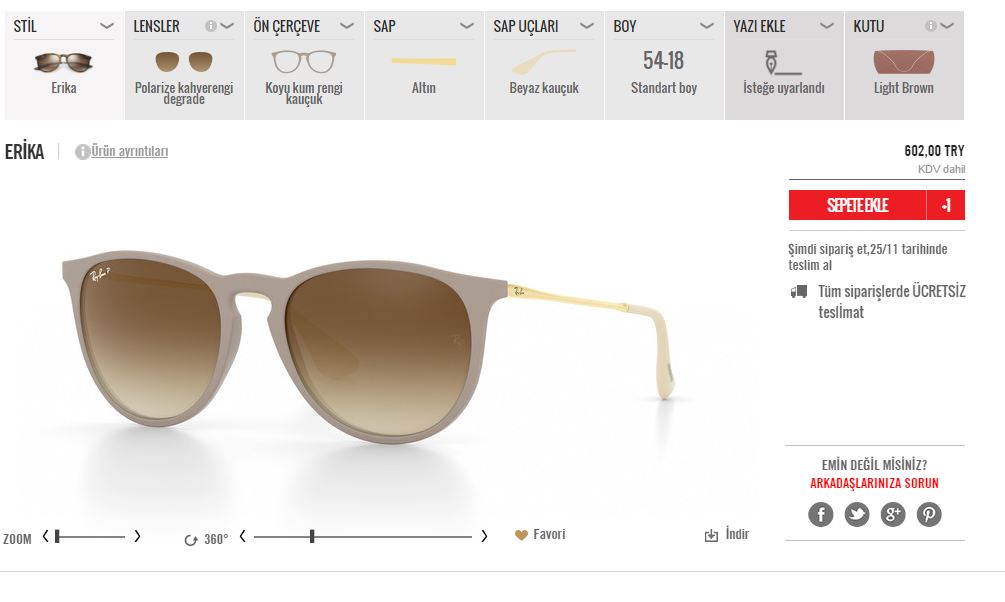
Task: Click the 602,00 TRY price
Action: click(x=934, y=151)
